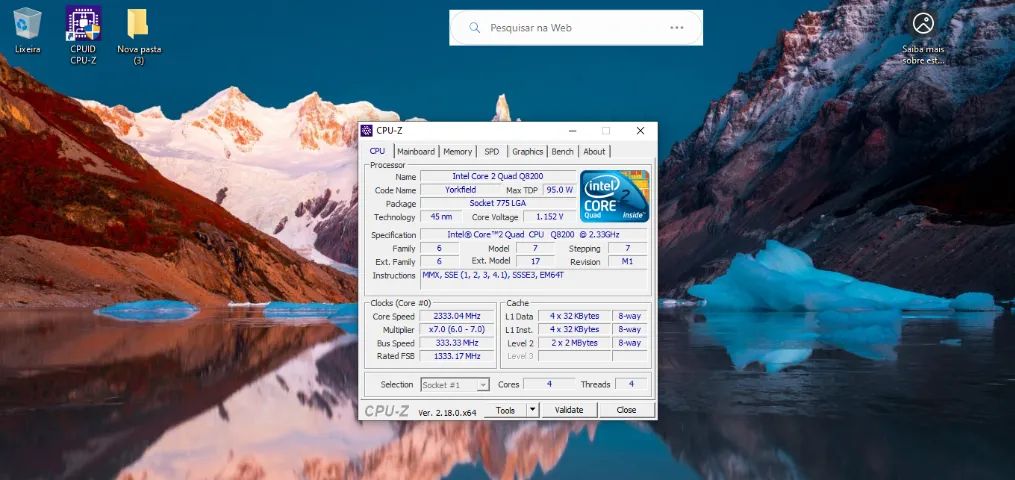Screen dimensions: 1015x480
Task: Expand the Tools dropdown arrow
Action: pyautogui.click(x=532, y=410)
